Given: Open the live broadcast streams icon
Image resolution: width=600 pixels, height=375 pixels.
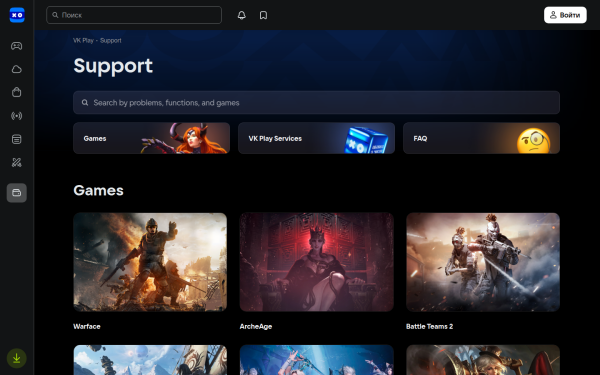Looking at the screenshot, I should pos(16,116).
